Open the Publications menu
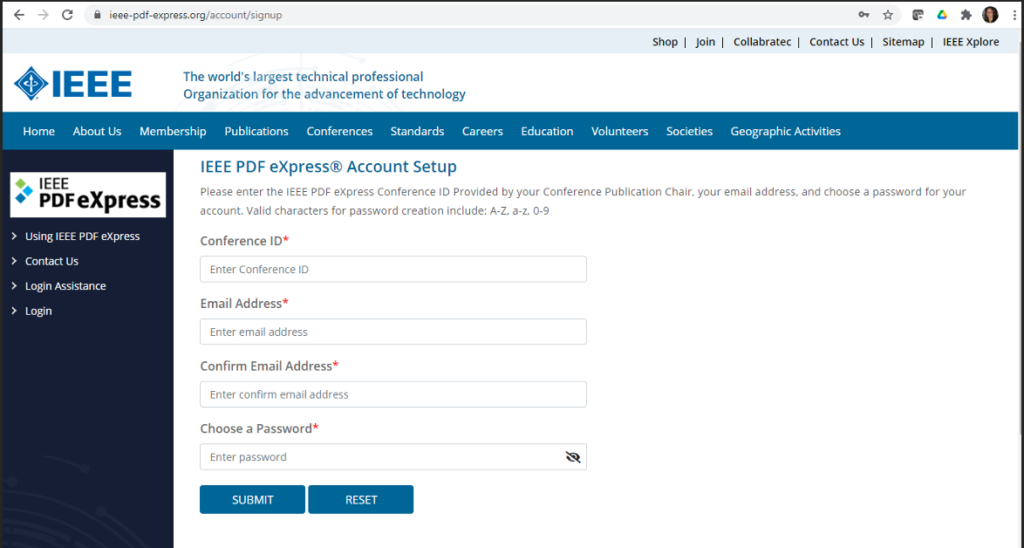The image size is (1024, 548). (x=256, y=131)
